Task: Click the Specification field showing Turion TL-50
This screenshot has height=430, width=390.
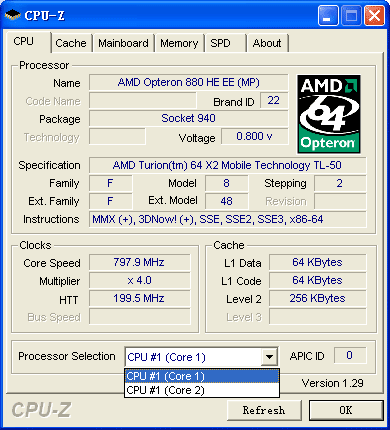Action: [x=227, y=165]
